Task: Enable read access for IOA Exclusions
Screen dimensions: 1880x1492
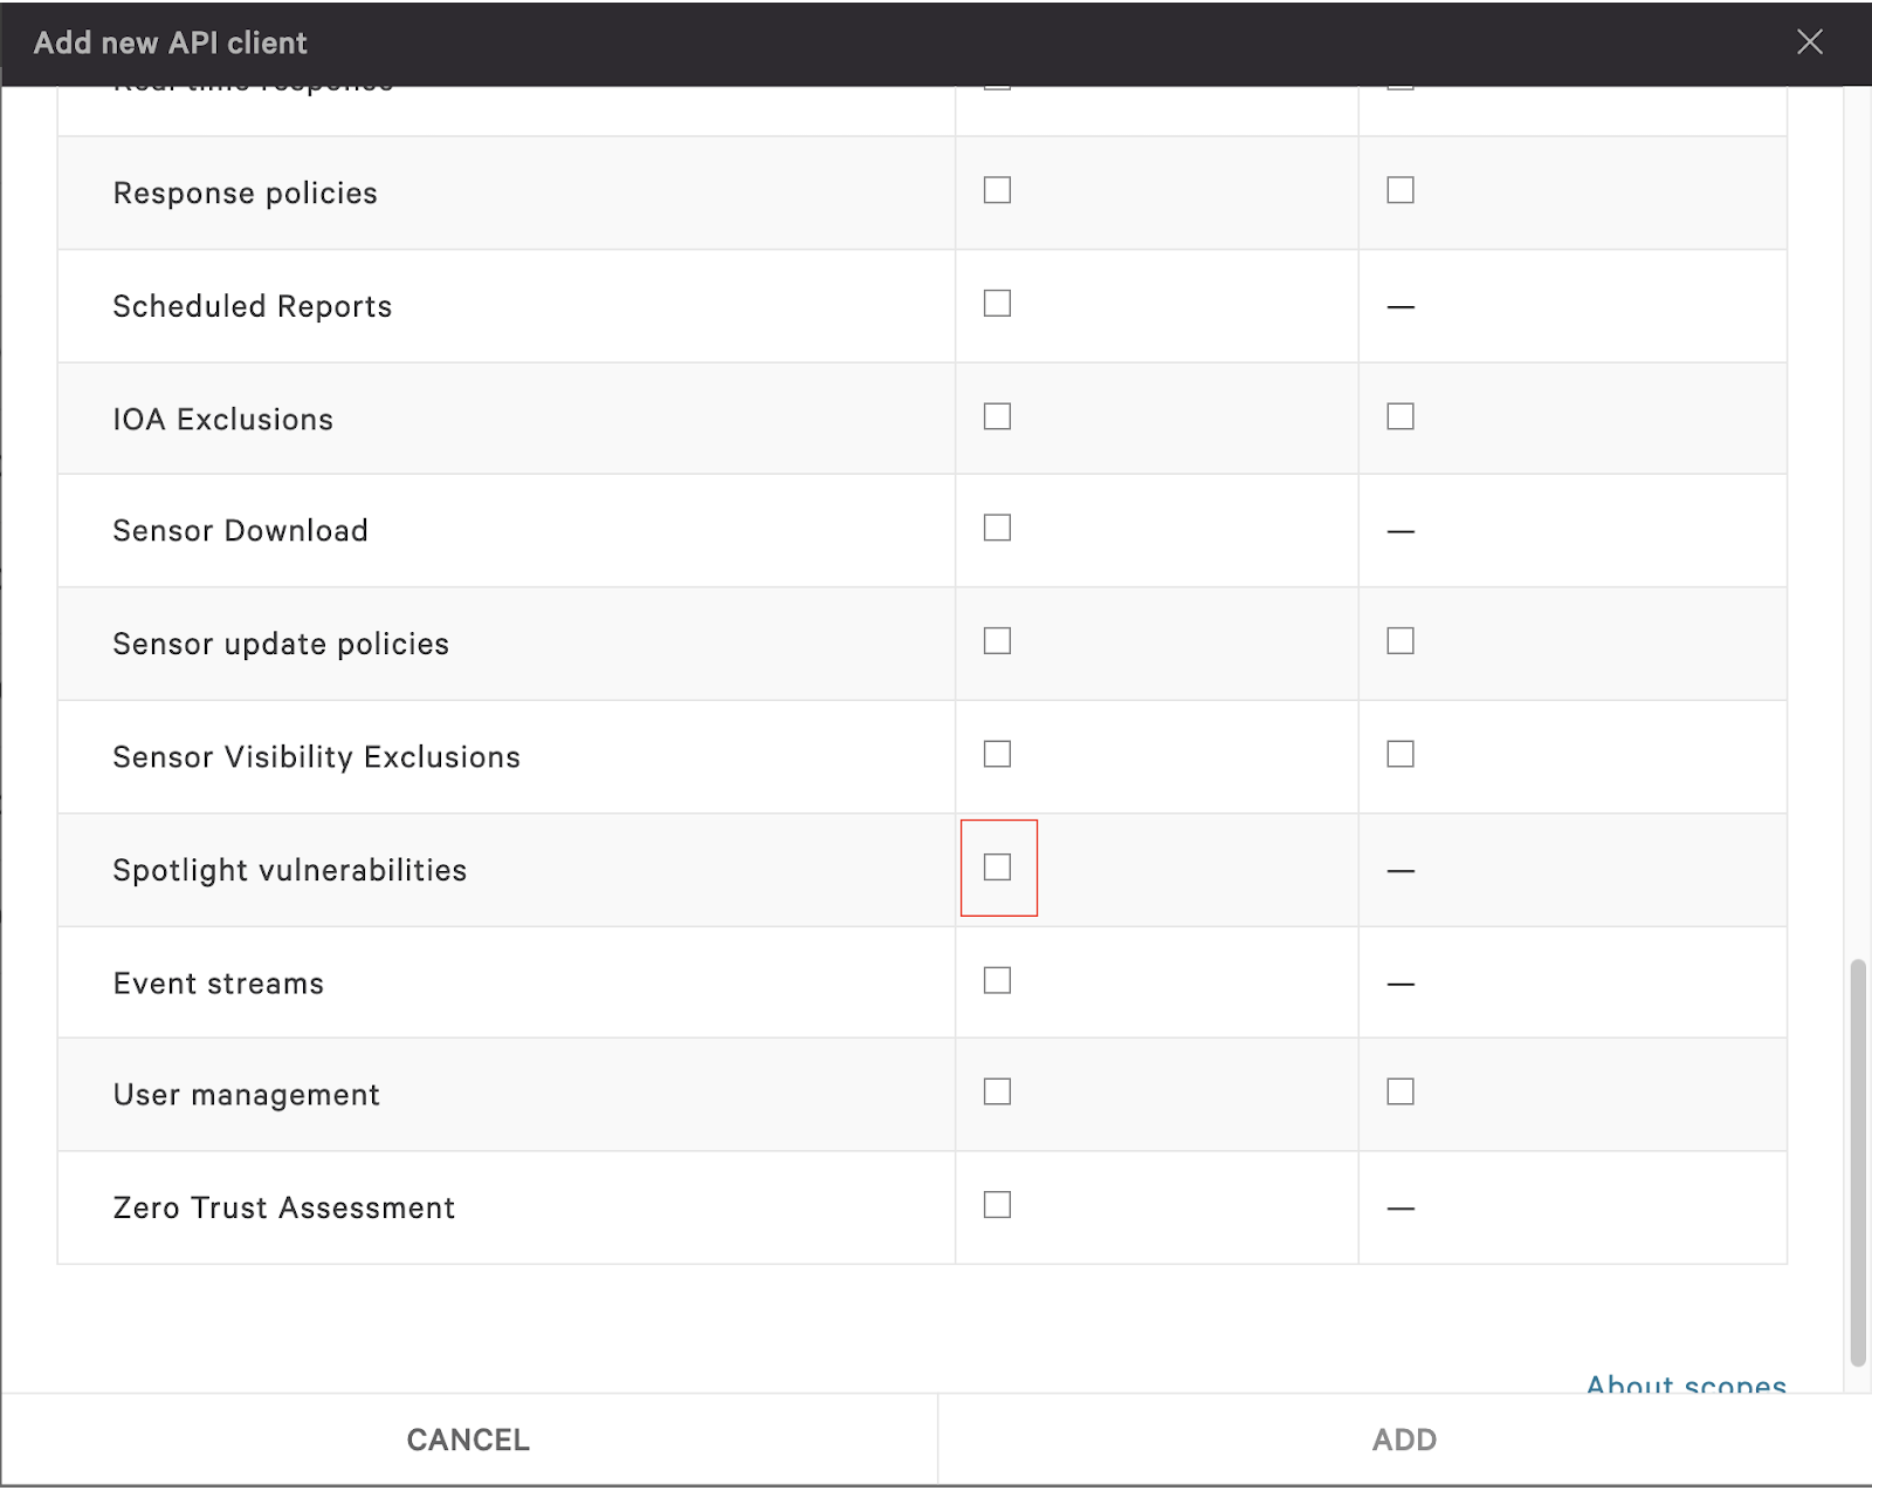Action: (995, 416)
